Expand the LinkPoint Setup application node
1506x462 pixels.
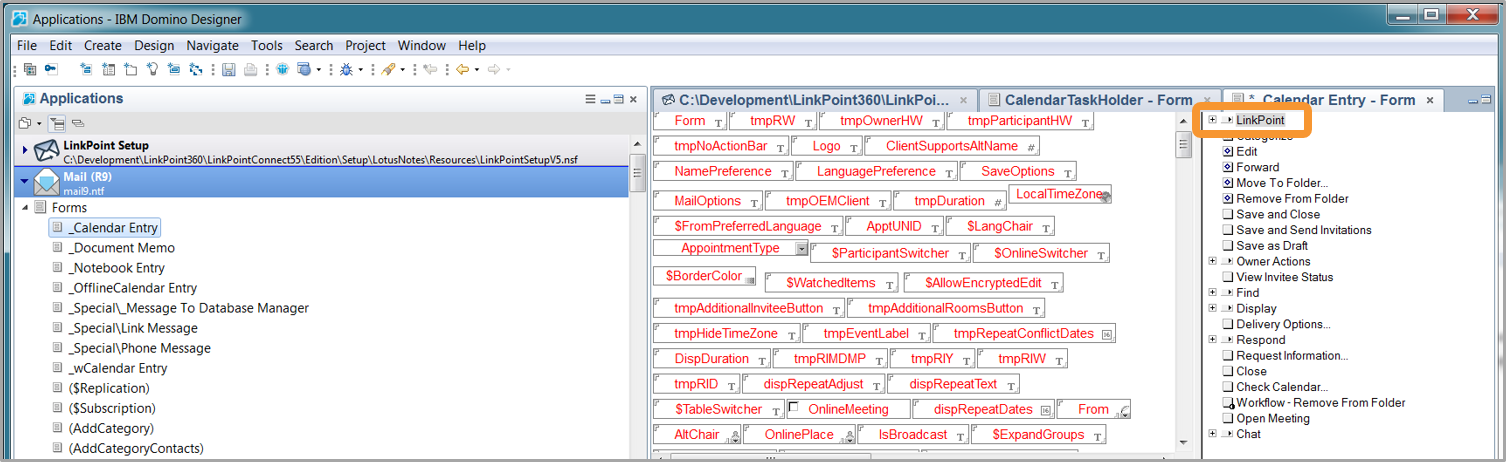pos(25,150)
